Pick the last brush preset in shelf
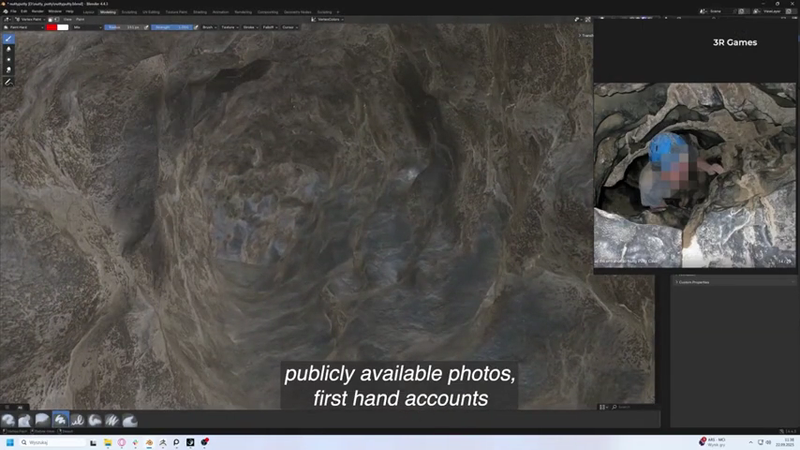 [130, 421]
